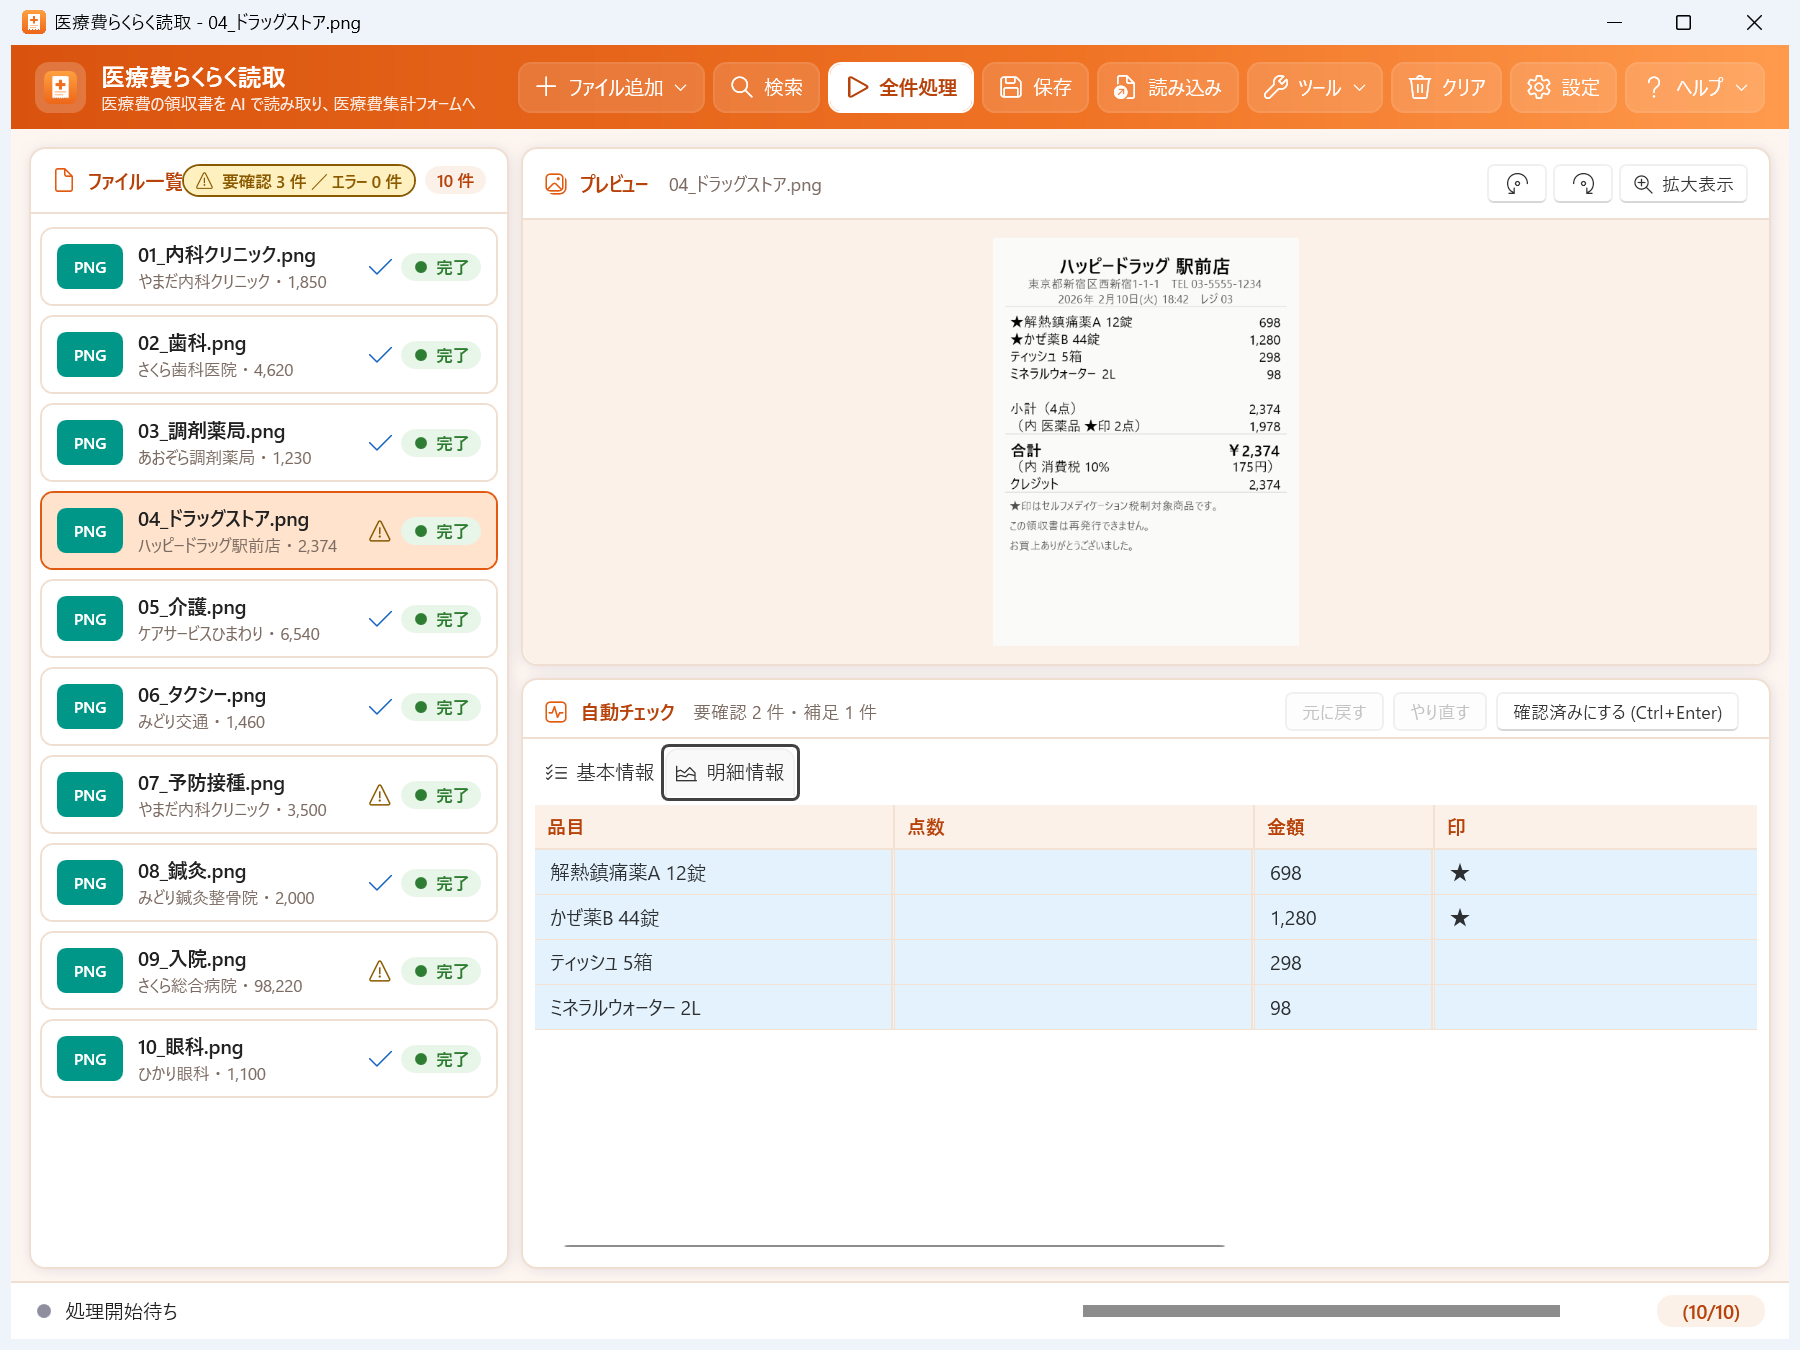Run 全件処理 to process all files
Viewport: 1800px width, 1350px height.
coord(901,87)
